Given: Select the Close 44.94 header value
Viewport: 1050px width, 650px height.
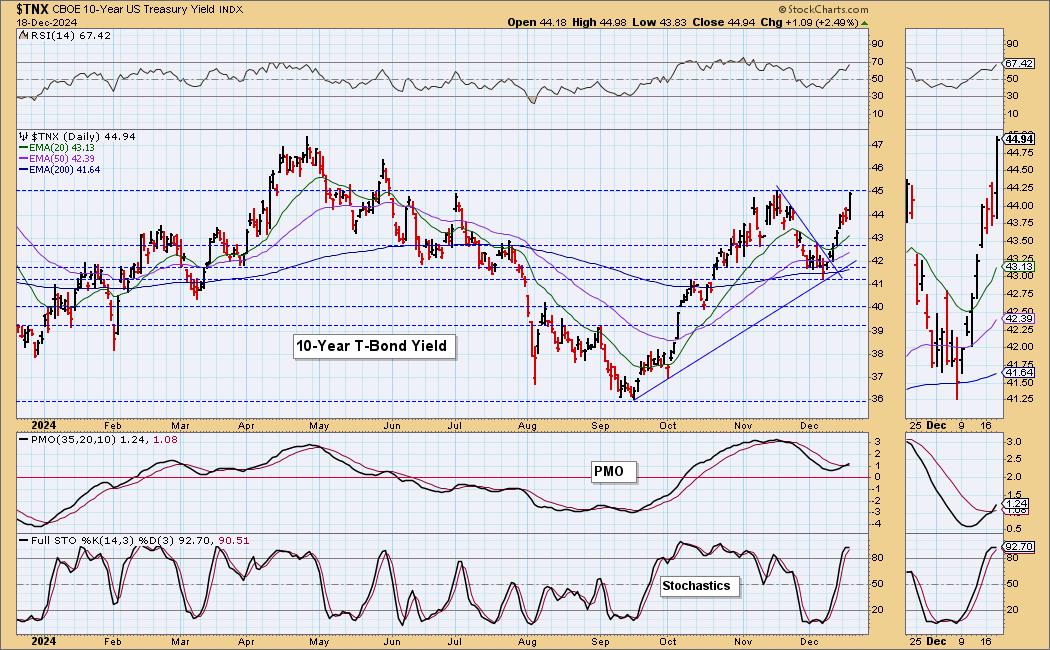Looking at the screenshot, I should 723,22.
